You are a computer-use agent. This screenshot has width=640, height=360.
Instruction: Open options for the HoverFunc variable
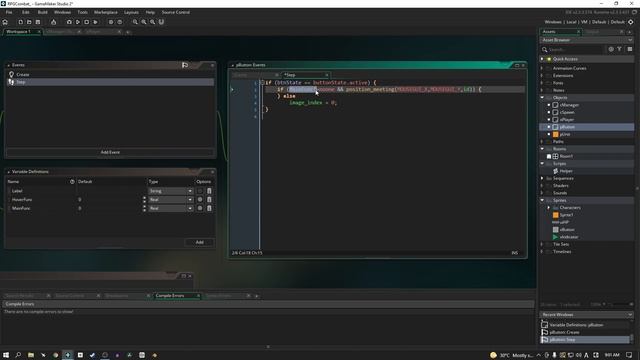click(x=200, y=200)
